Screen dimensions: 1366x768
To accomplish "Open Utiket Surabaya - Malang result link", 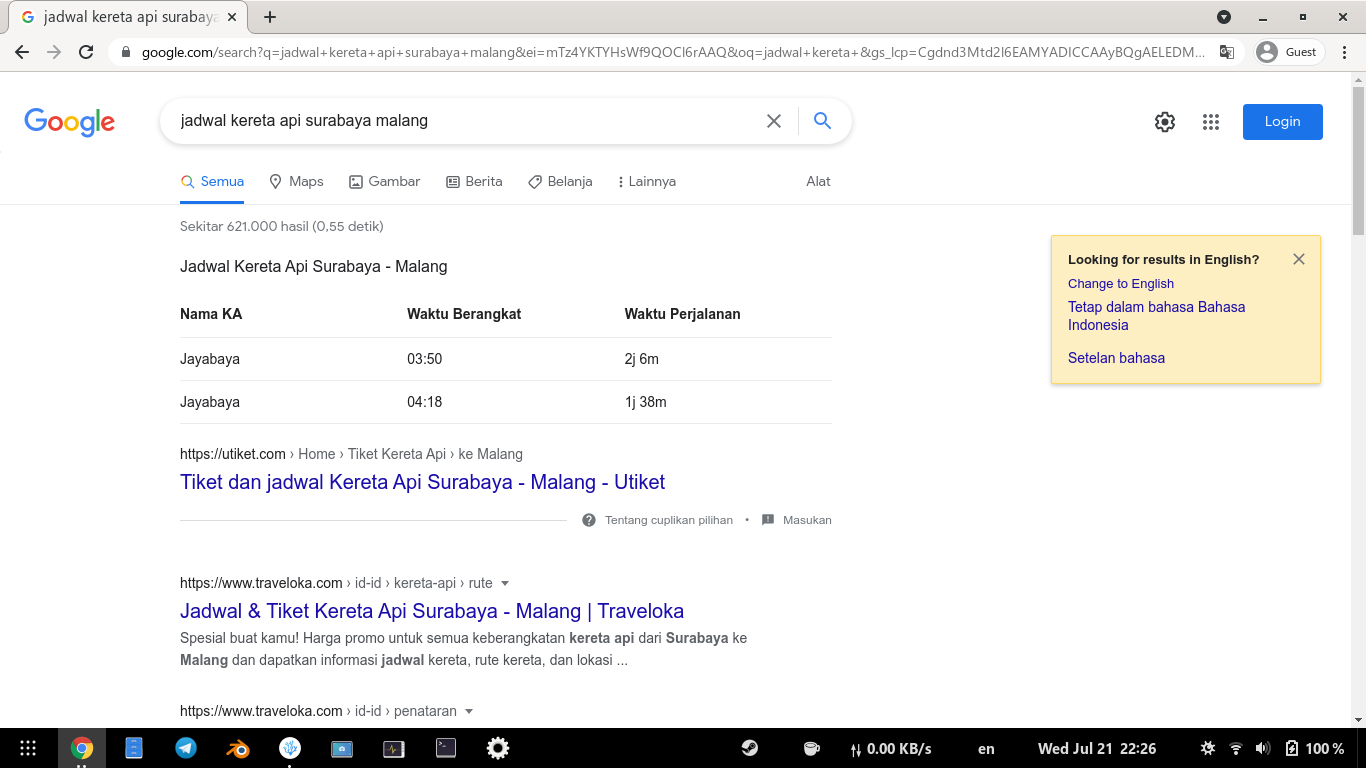I will [x=422, y=482].
